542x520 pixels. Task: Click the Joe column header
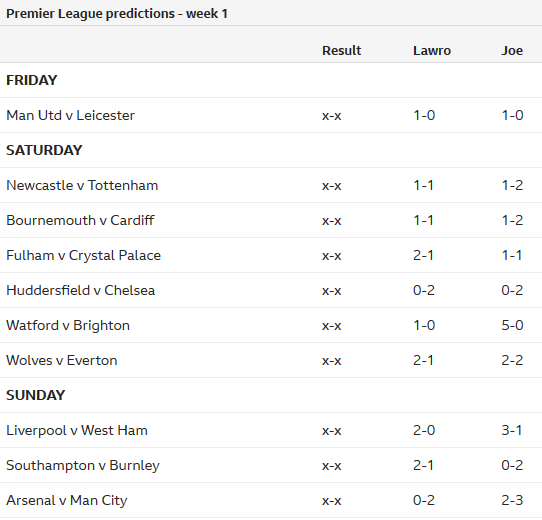click(512, 50)
